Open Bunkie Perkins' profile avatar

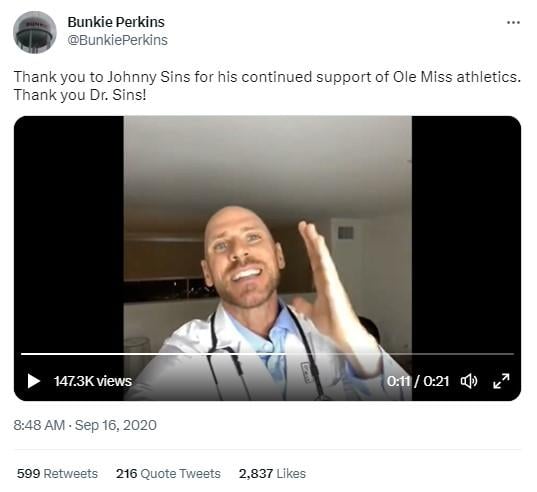click(35, 32)
